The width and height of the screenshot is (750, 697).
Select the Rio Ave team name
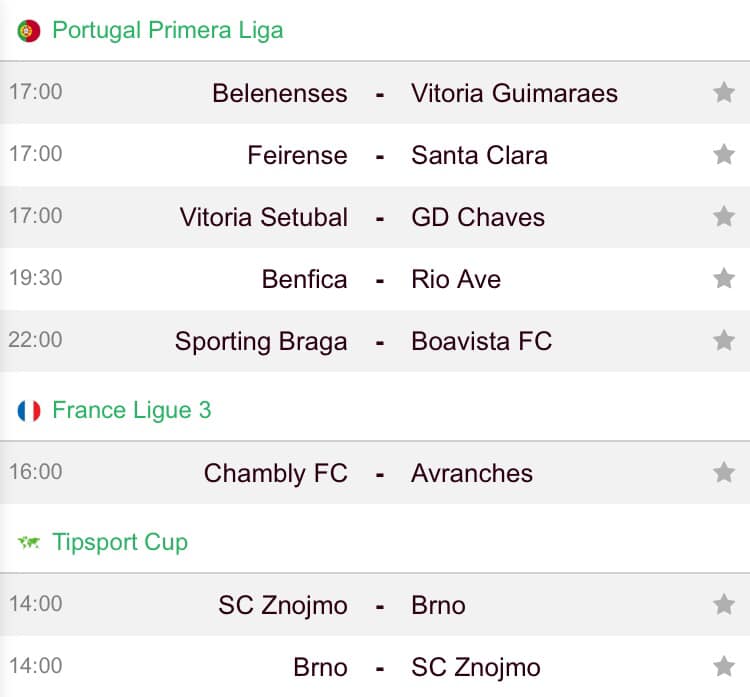click(456, 279)
